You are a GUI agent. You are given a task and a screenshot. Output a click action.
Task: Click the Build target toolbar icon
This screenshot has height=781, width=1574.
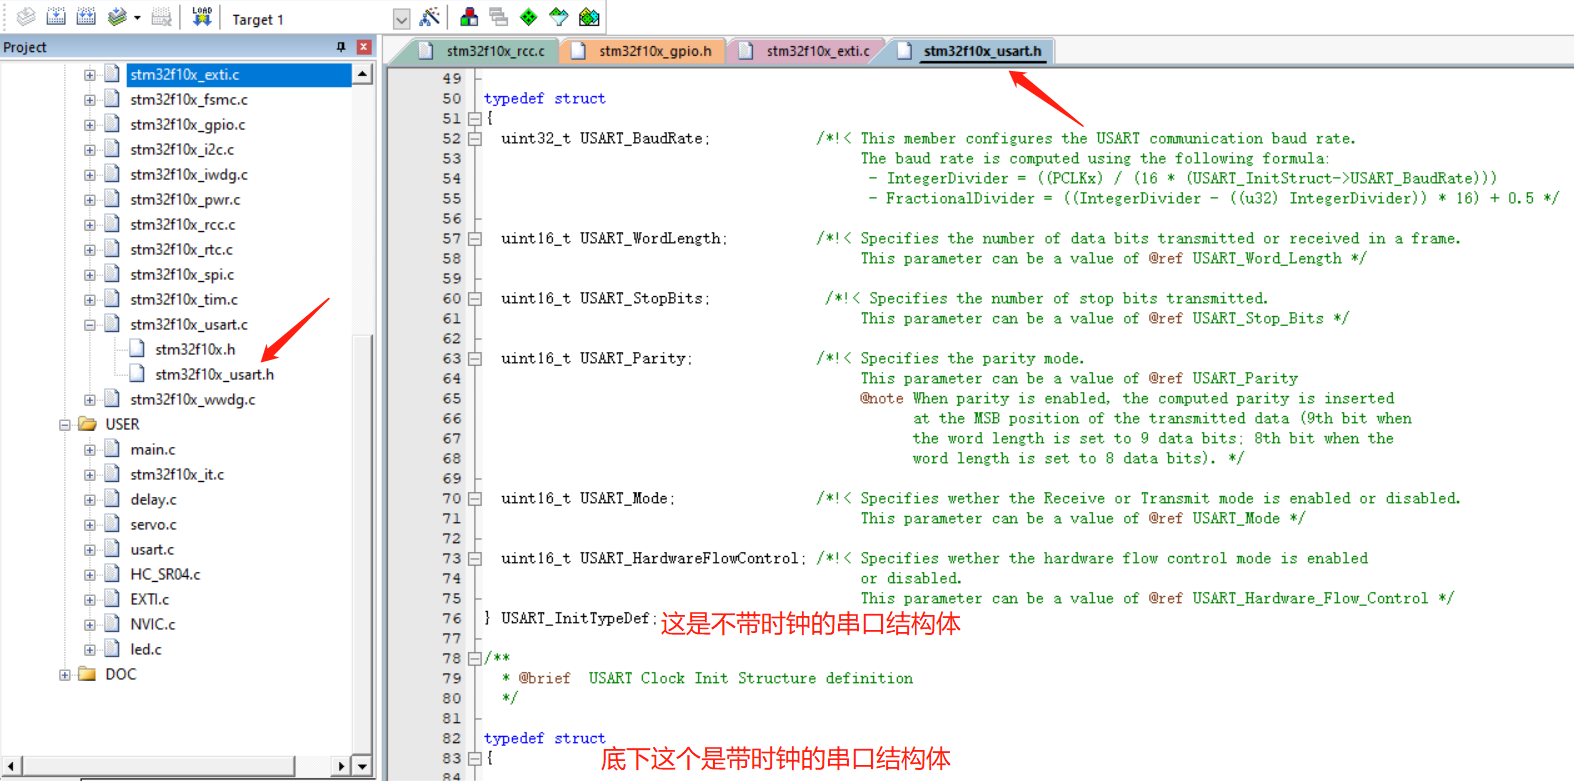tap(56, 17)
